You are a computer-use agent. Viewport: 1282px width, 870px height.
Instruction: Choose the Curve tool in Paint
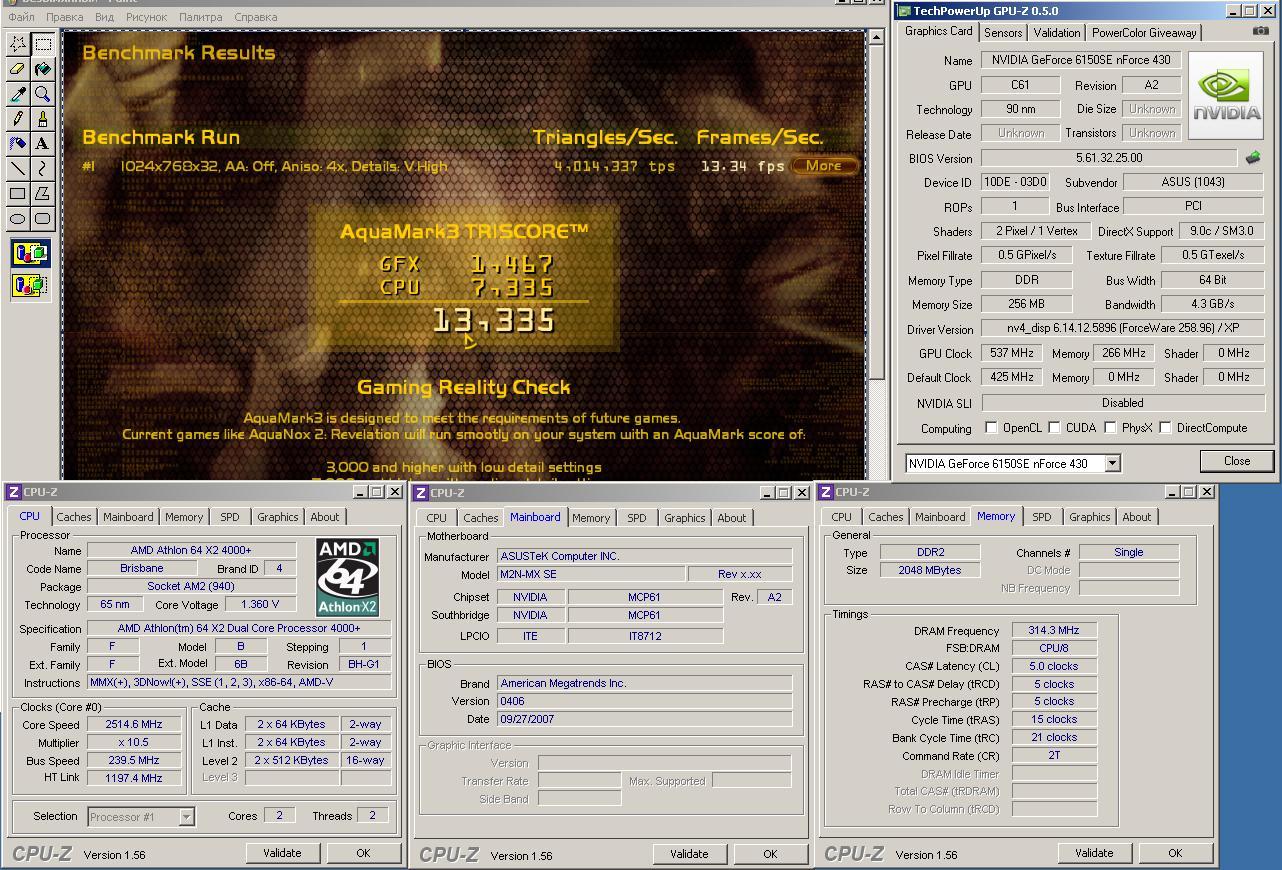[43, 169]
